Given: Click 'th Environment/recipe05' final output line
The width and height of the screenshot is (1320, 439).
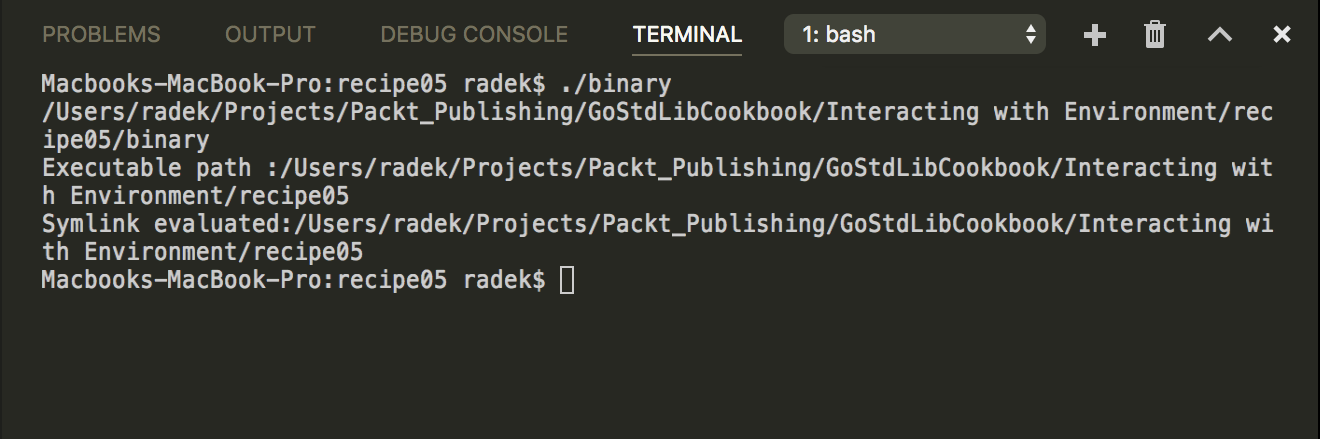Looking at the screenshot, I should (202, 253).
